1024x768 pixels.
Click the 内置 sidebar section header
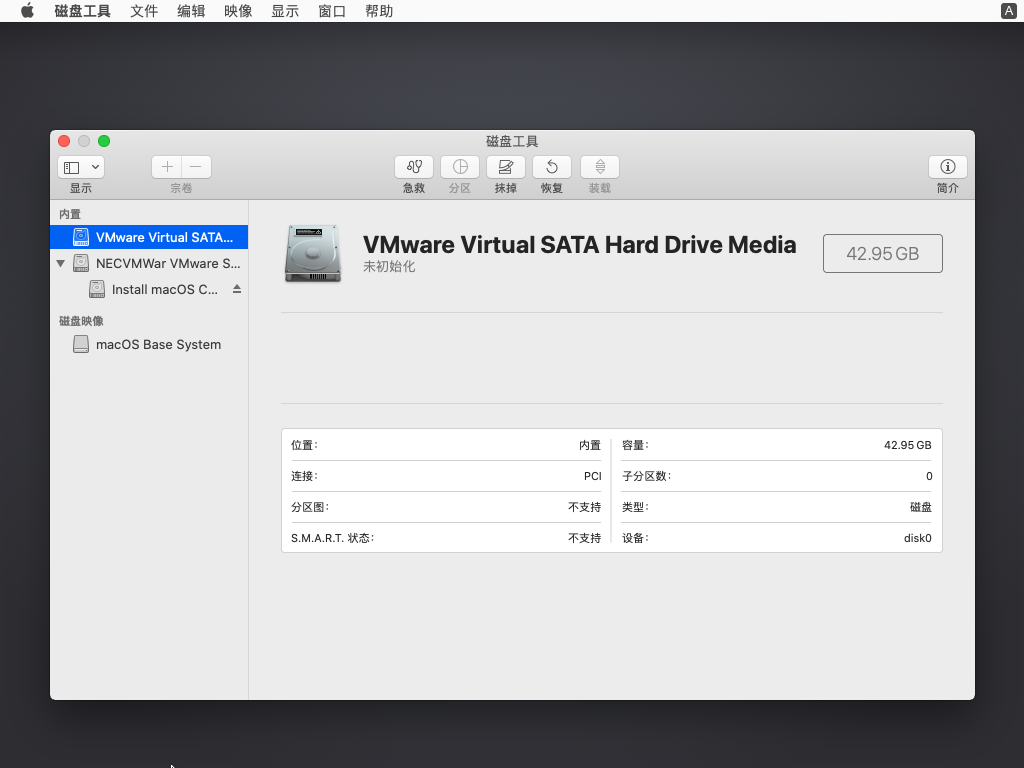point(70,214)
